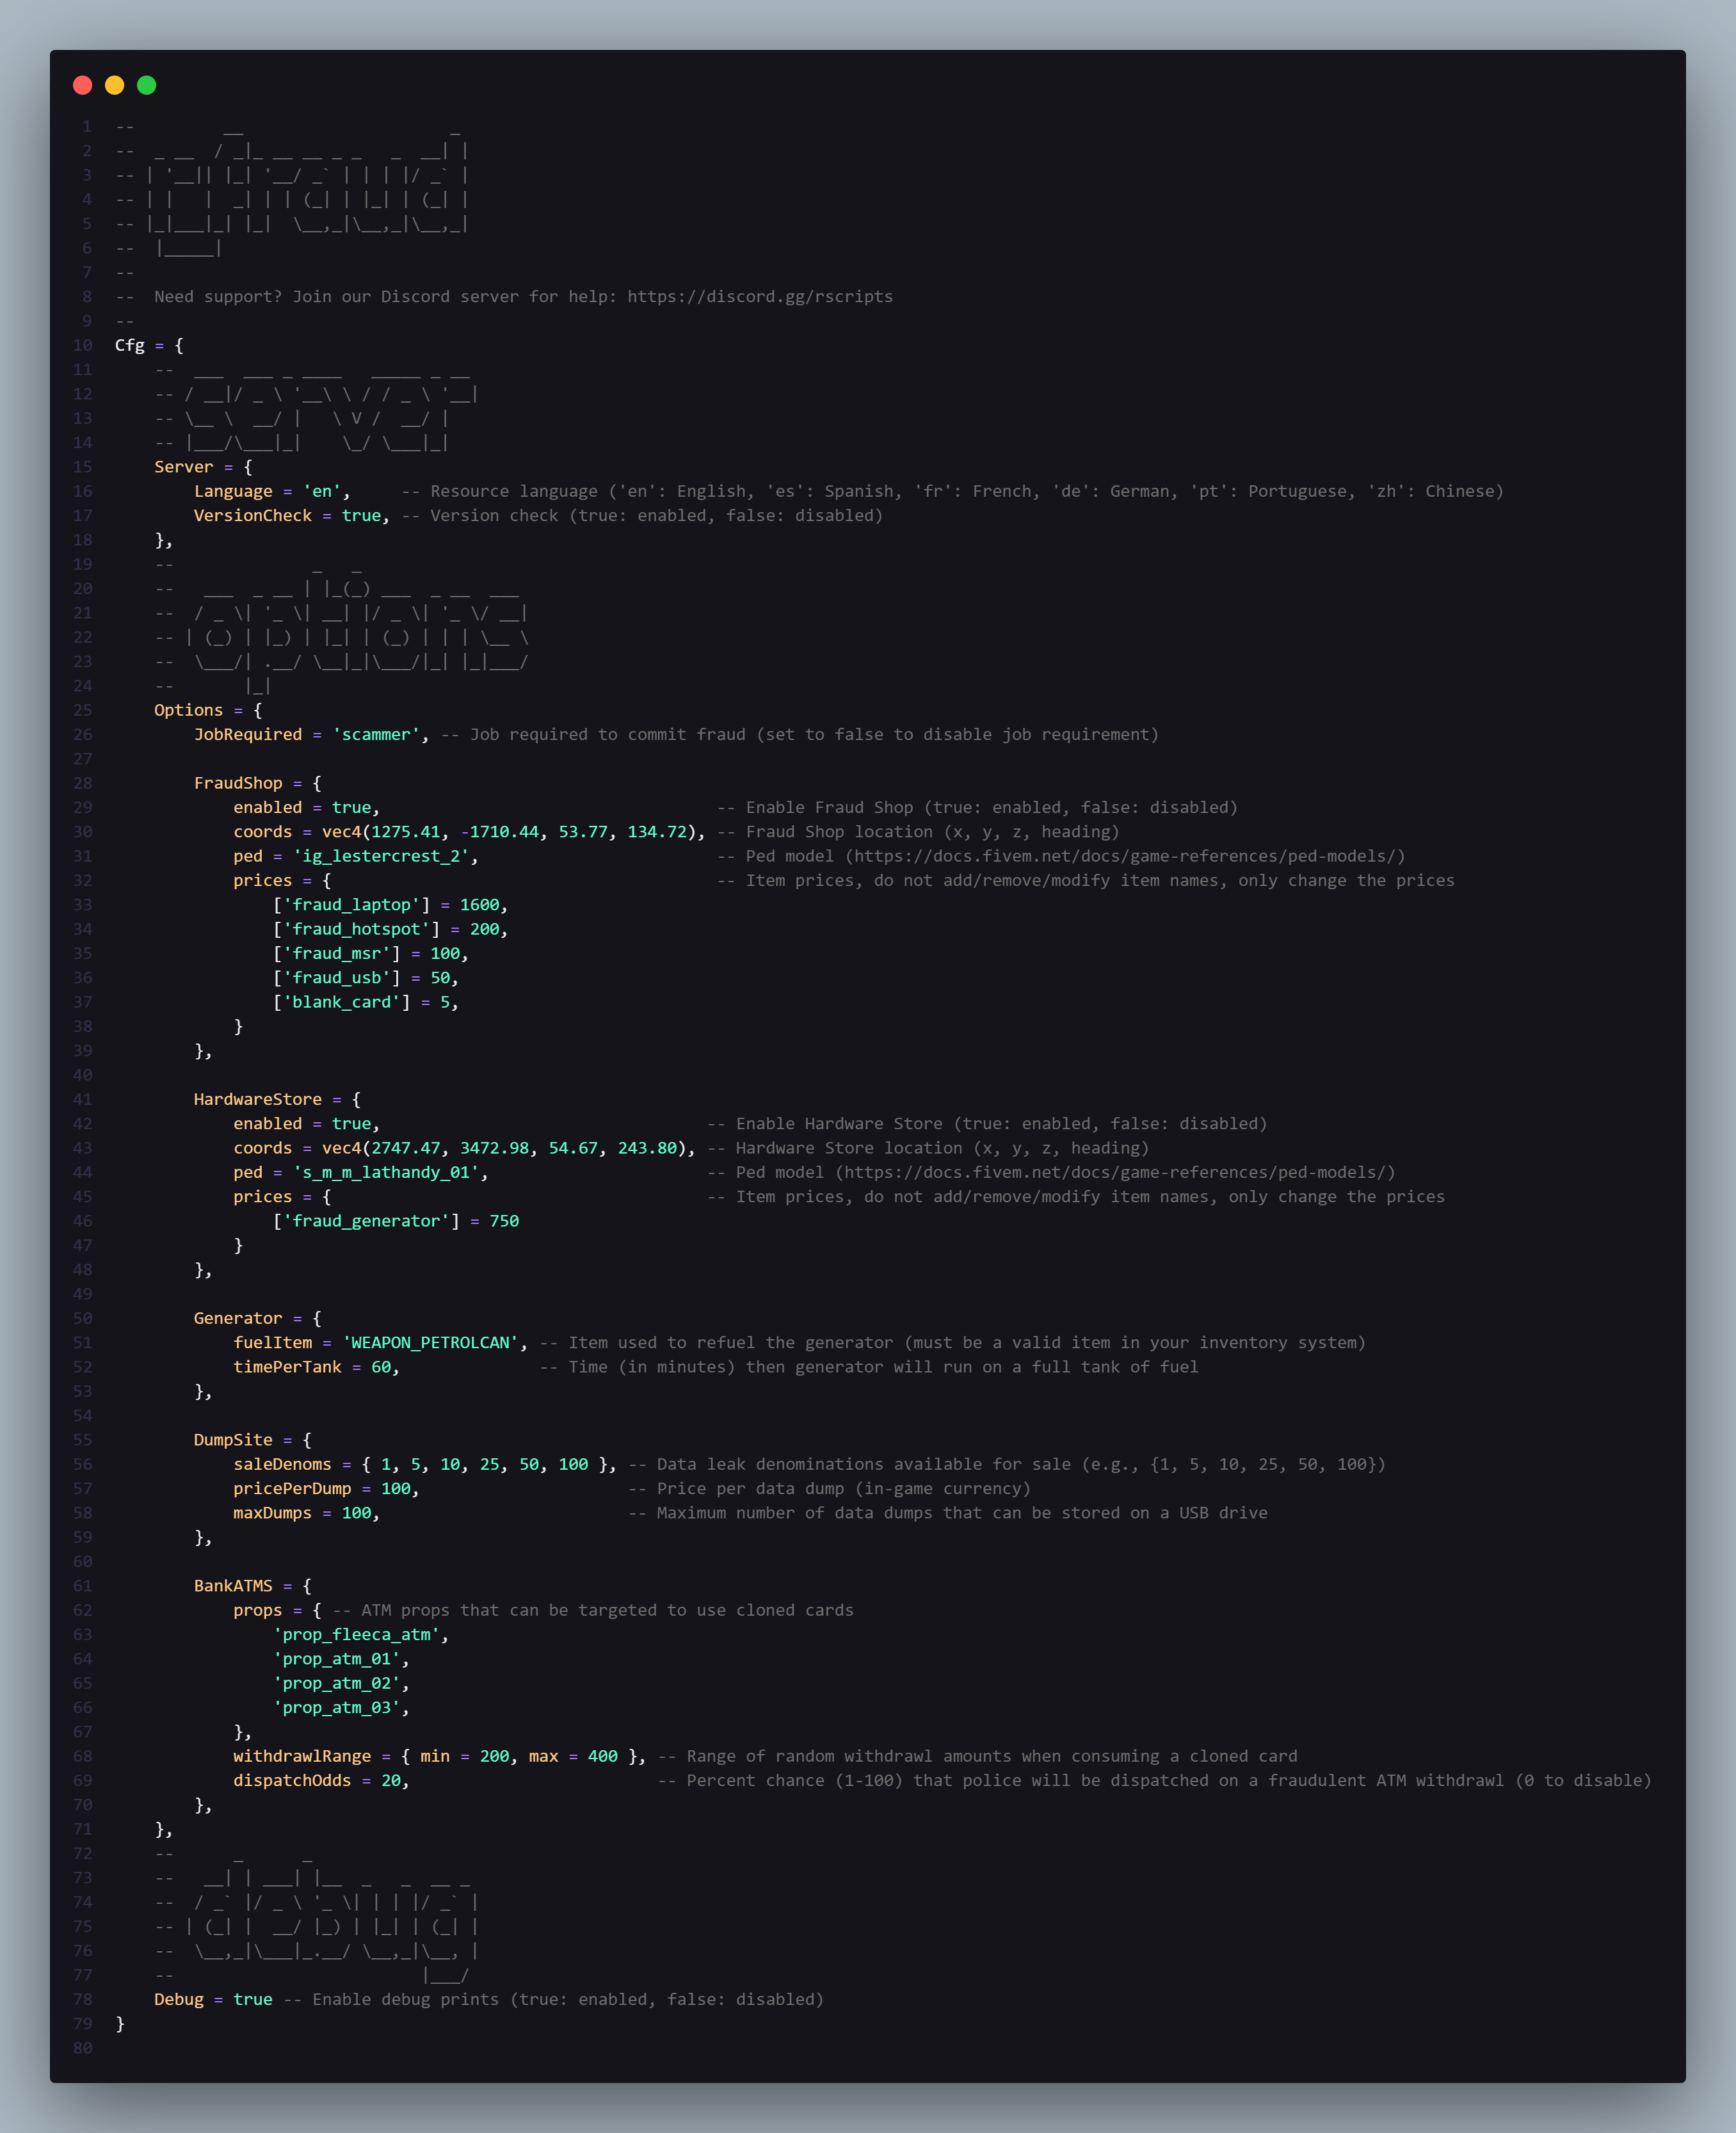This screenshot has height=2133, width=1736.
Task: Click the 'WEAPON_PETROLCAN' fuelItem string
Action: [430, 1343]
